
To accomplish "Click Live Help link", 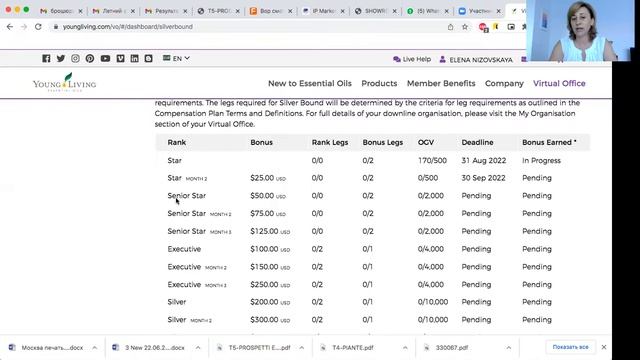I will click(x=412, y=59).
